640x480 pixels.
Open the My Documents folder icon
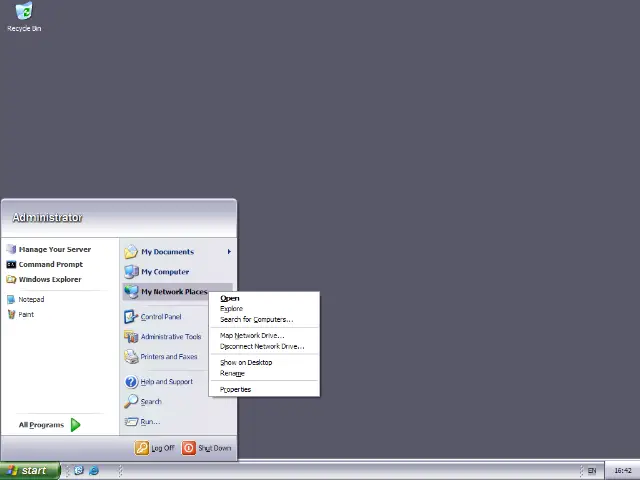pos(131,251)
